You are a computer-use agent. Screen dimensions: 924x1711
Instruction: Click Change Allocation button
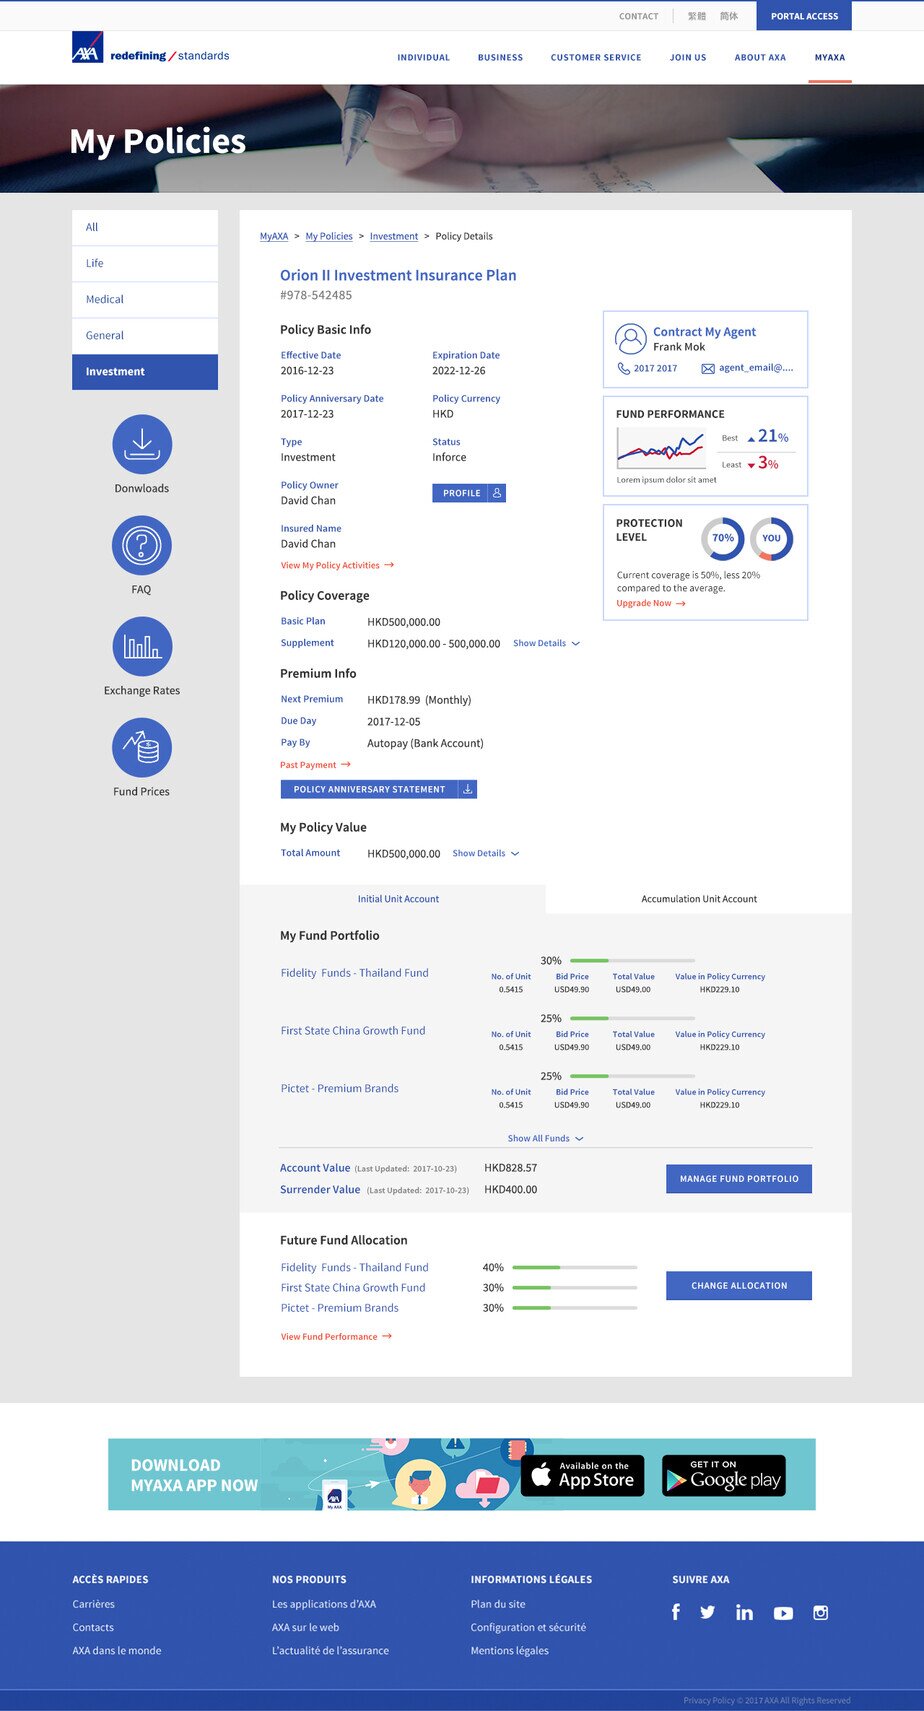(x=739, y=1286)
